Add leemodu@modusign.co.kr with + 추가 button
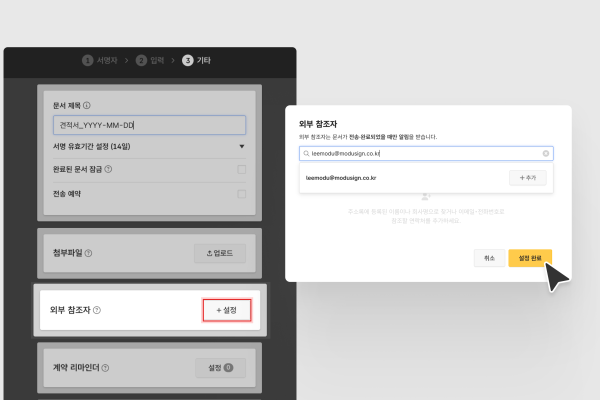The width and height of the screenshot is (600, 400). coord(527,177)
